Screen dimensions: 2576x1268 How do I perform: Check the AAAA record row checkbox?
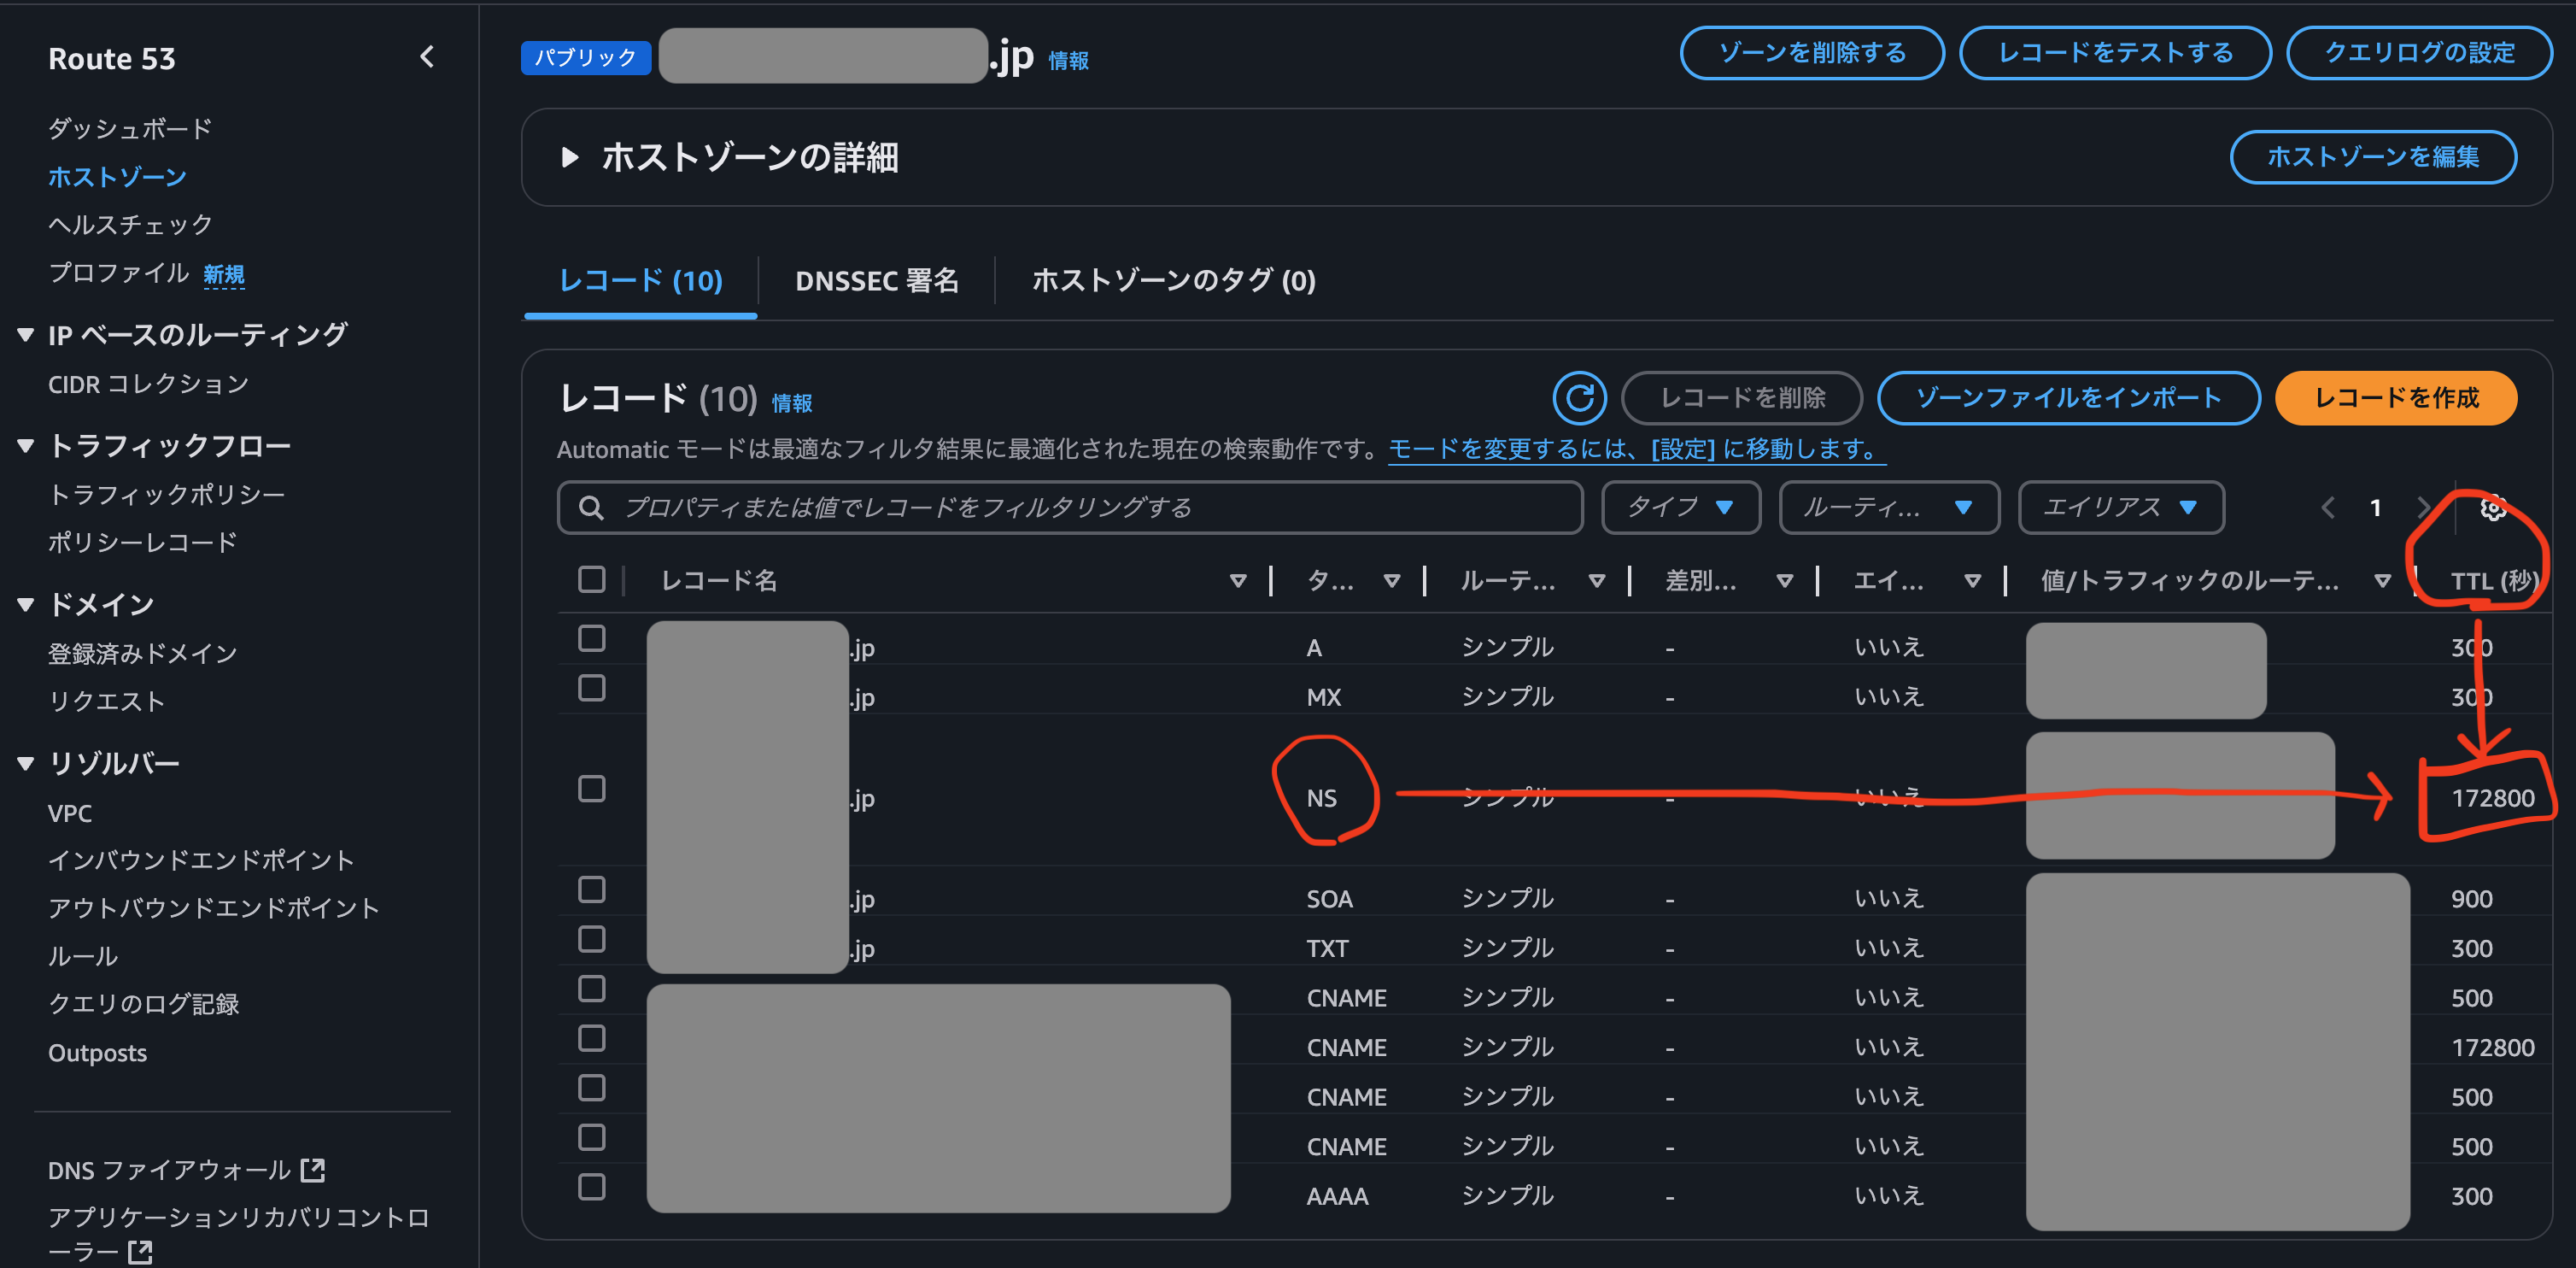tap(591, 1187)
